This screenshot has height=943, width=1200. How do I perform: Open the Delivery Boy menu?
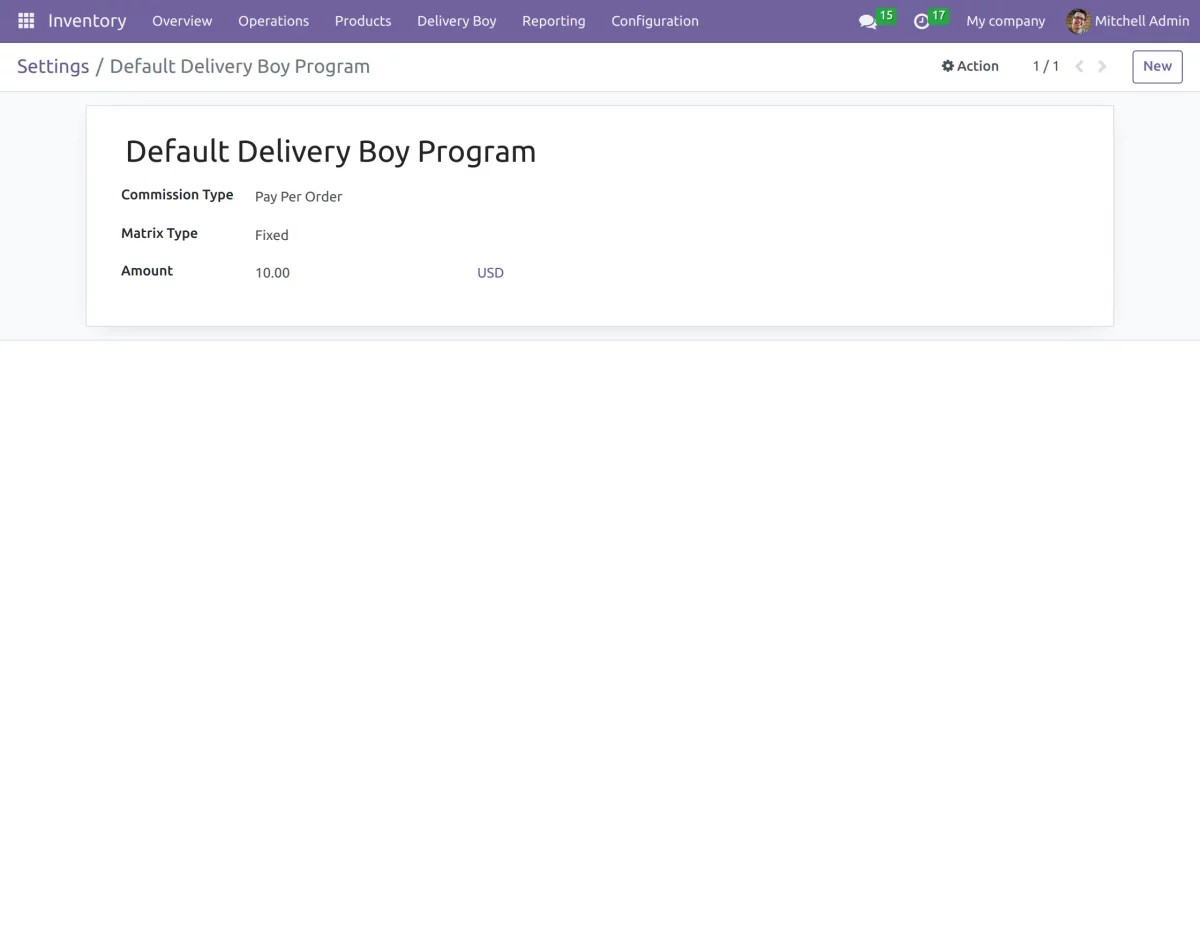456,21
